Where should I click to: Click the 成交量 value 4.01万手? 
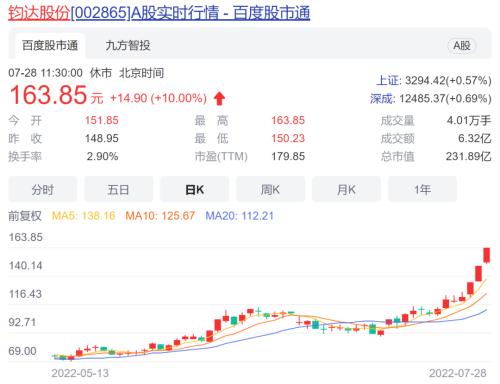[x=469, y=120]
